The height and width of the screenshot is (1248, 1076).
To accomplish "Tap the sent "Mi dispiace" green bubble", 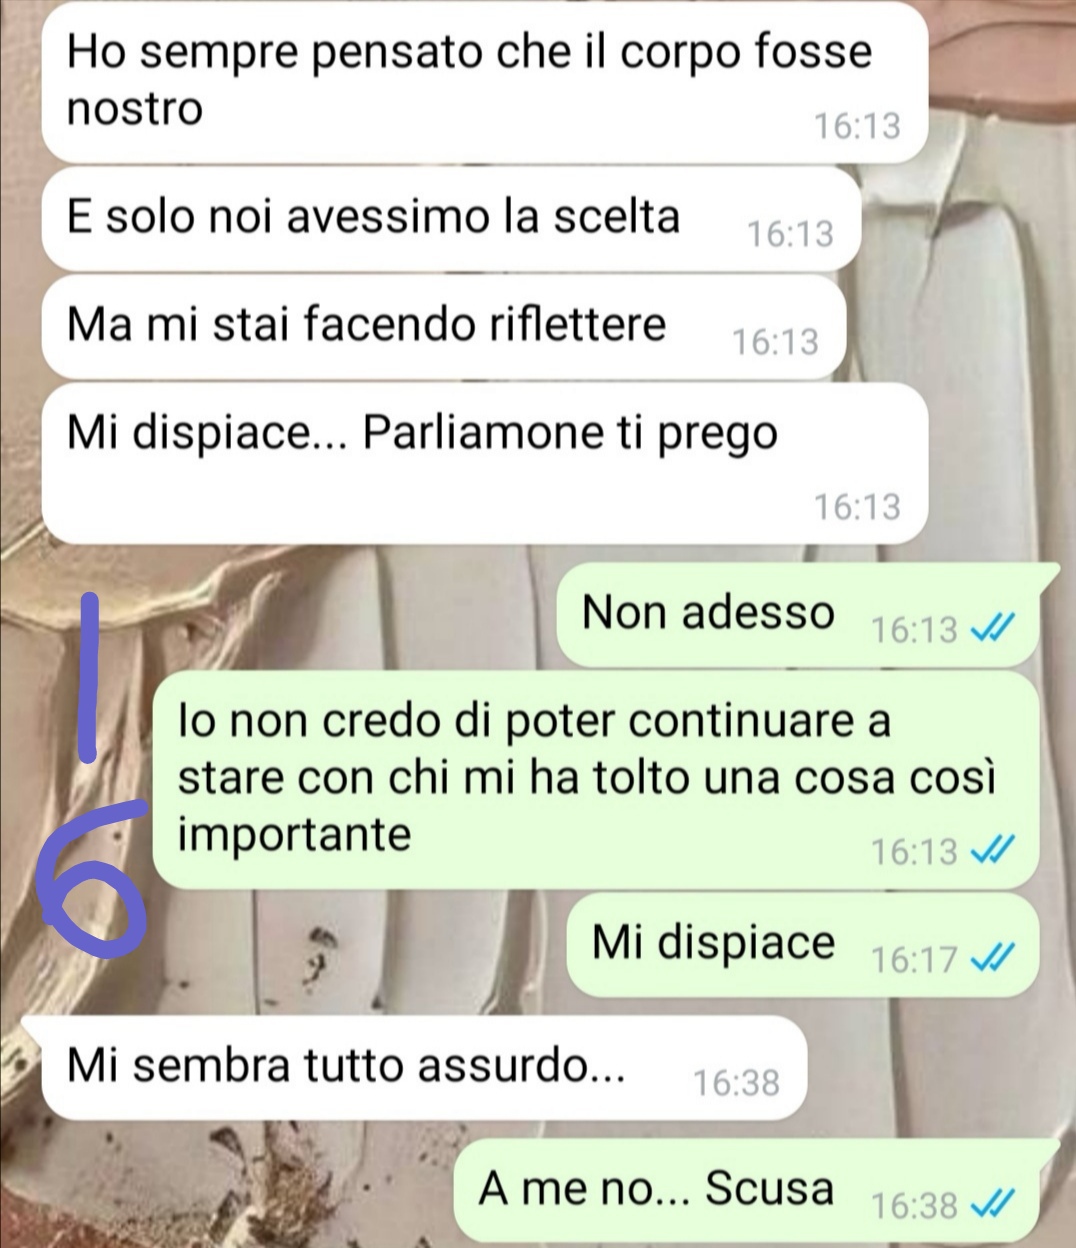I will (x=803, y=945).
